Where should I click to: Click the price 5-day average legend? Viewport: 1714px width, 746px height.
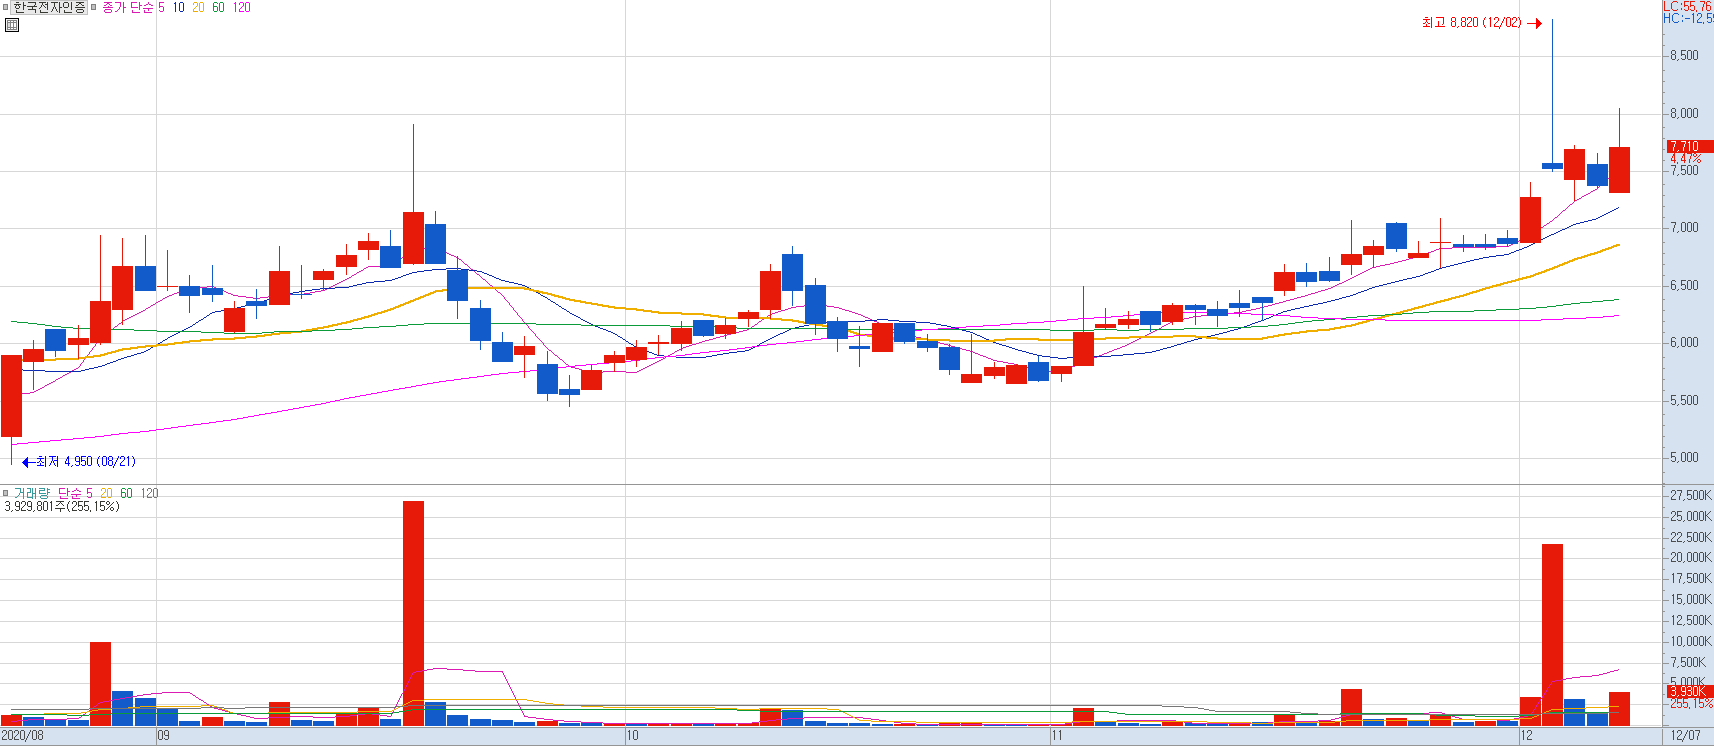click(161, 7)
